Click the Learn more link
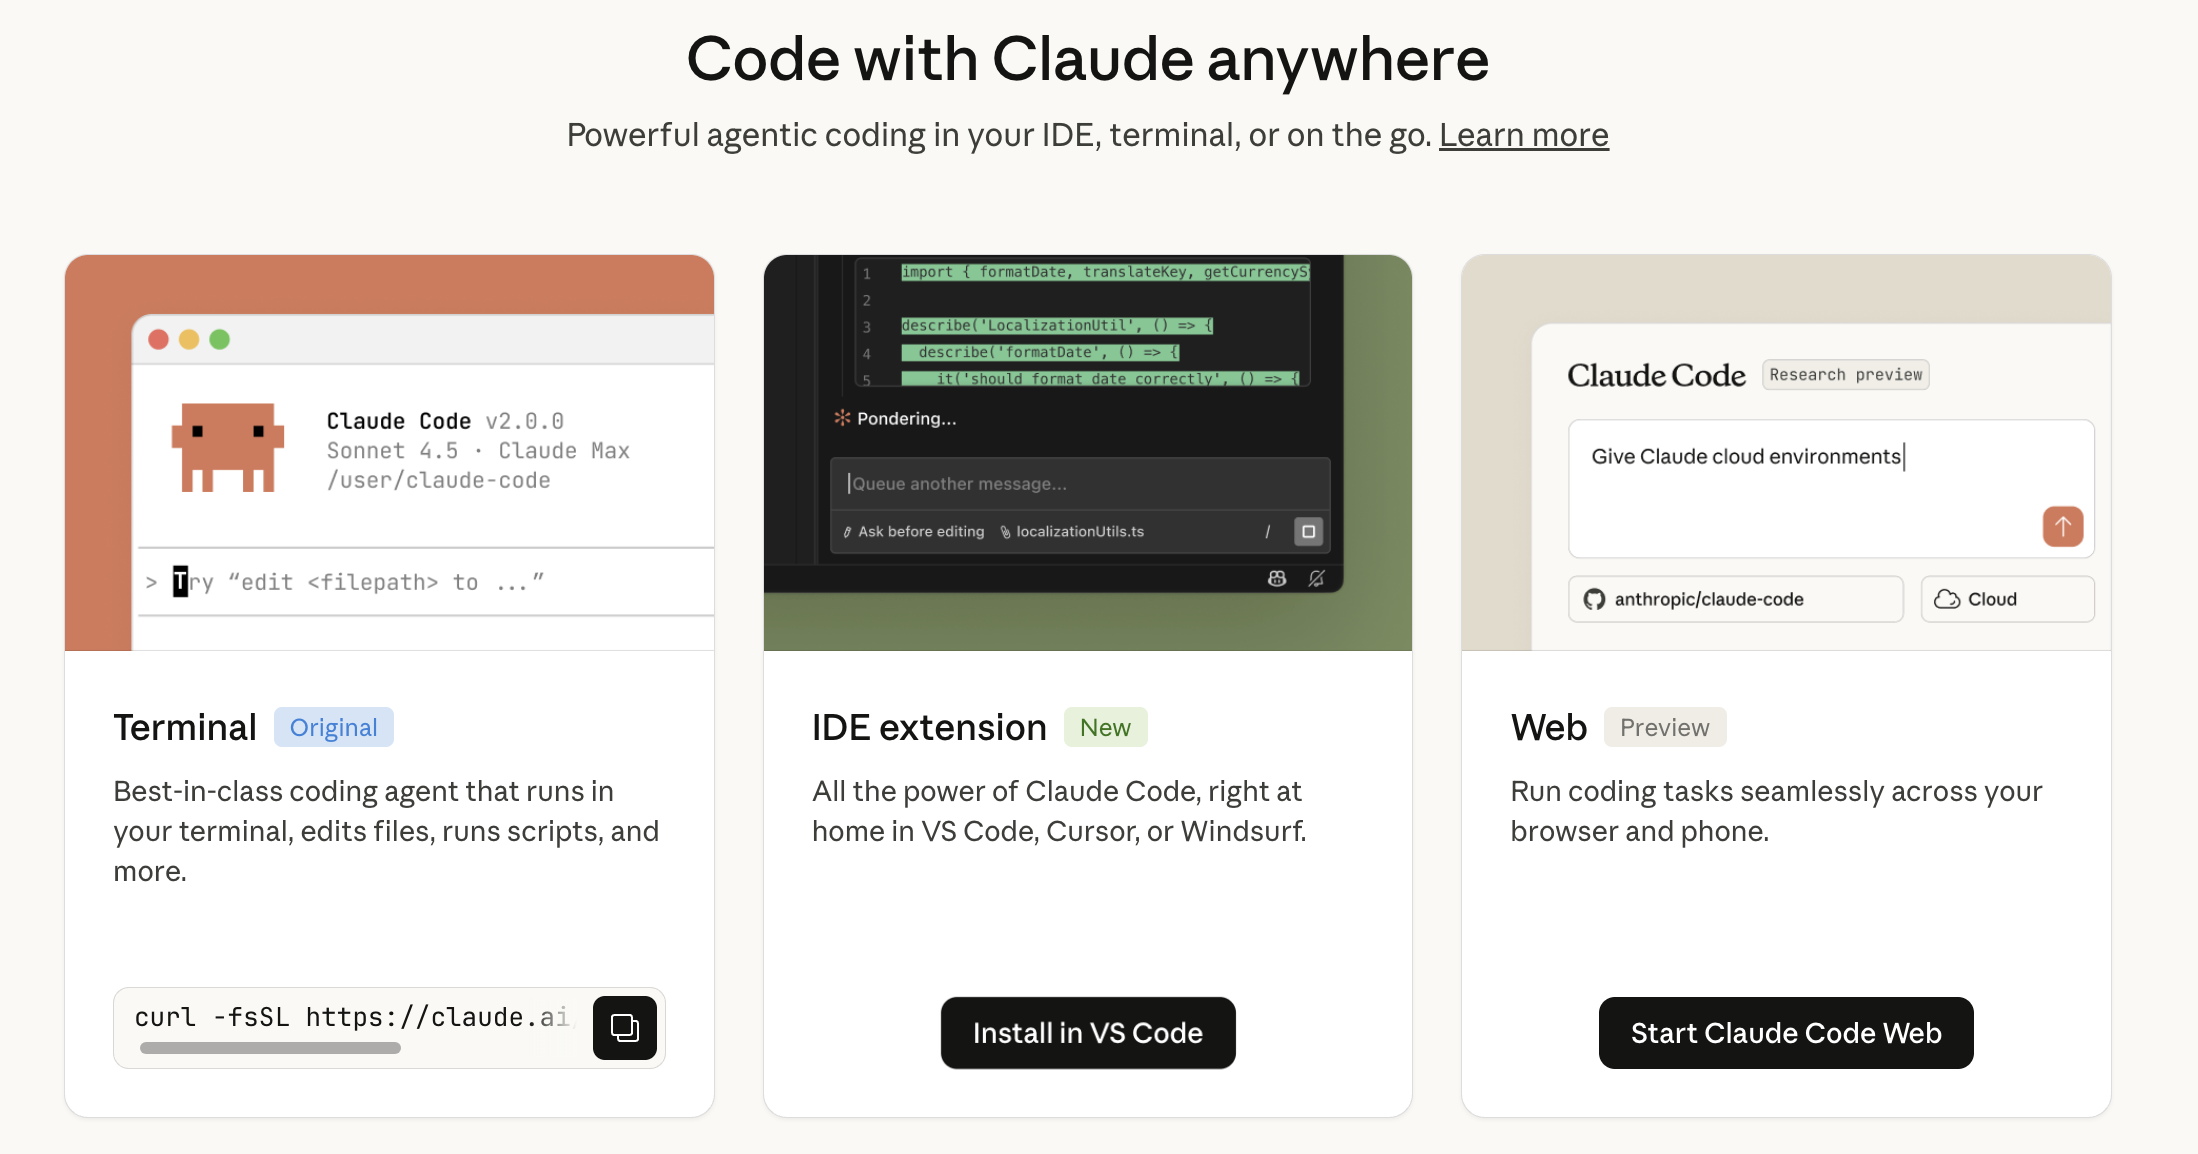The width and height of the screenshot is (2198, 1154). point(1524,134)
